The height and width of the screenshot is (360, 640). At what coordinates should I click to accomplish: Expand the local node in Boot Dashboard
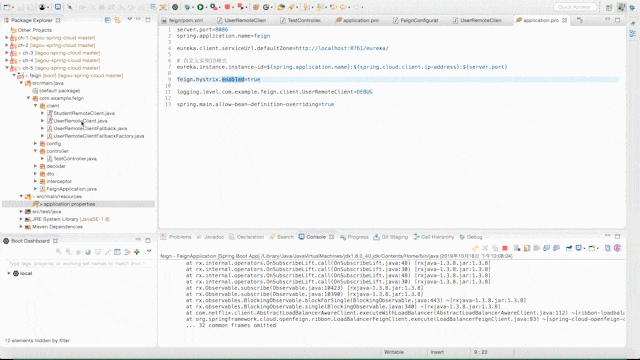point(9,273)
